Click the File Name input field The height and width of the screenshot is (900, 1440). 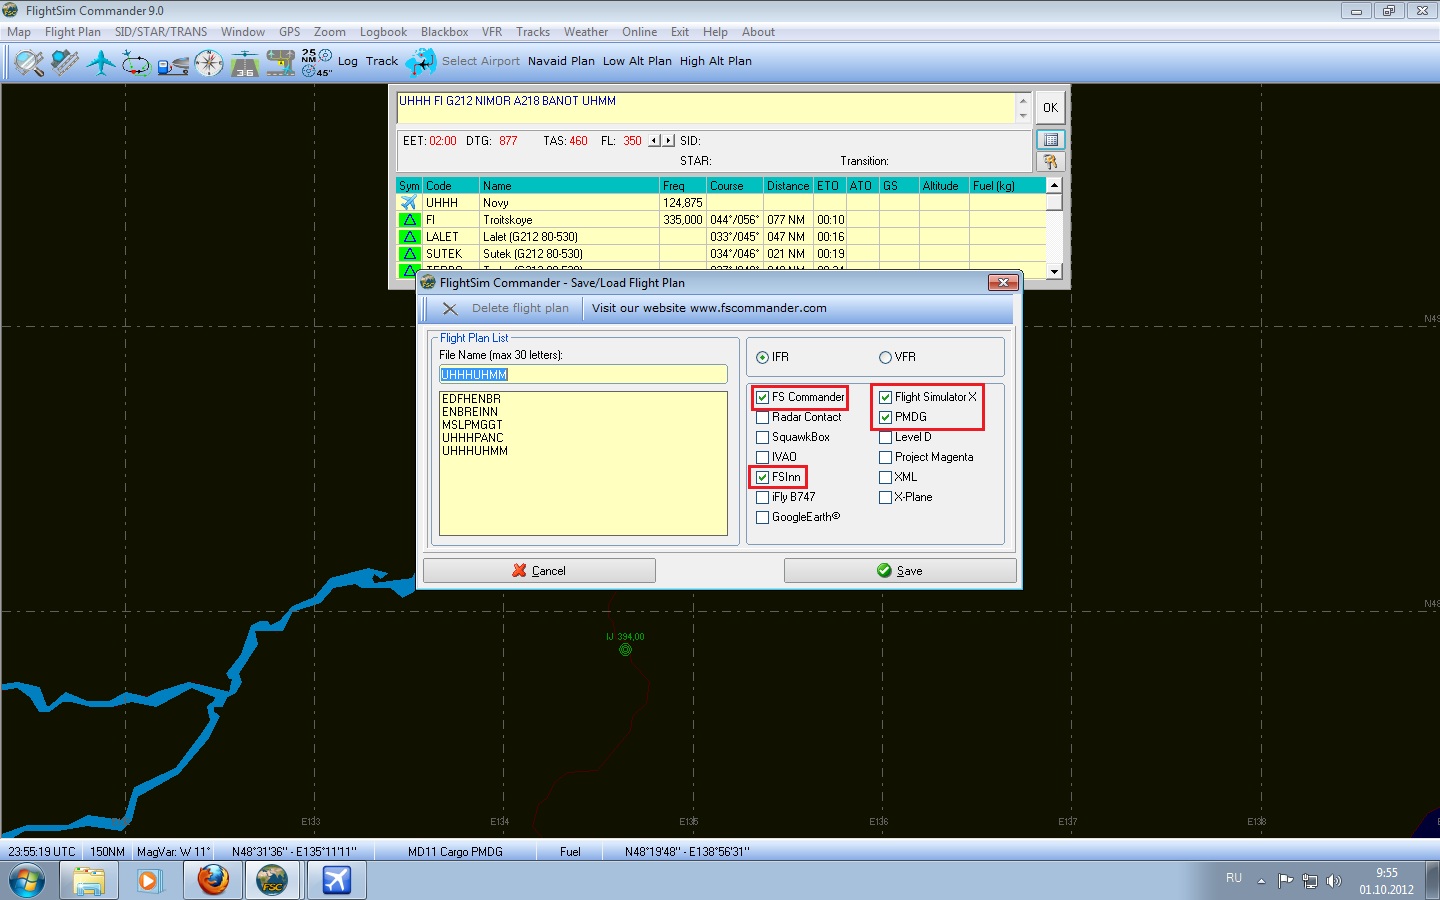[583, 375]
